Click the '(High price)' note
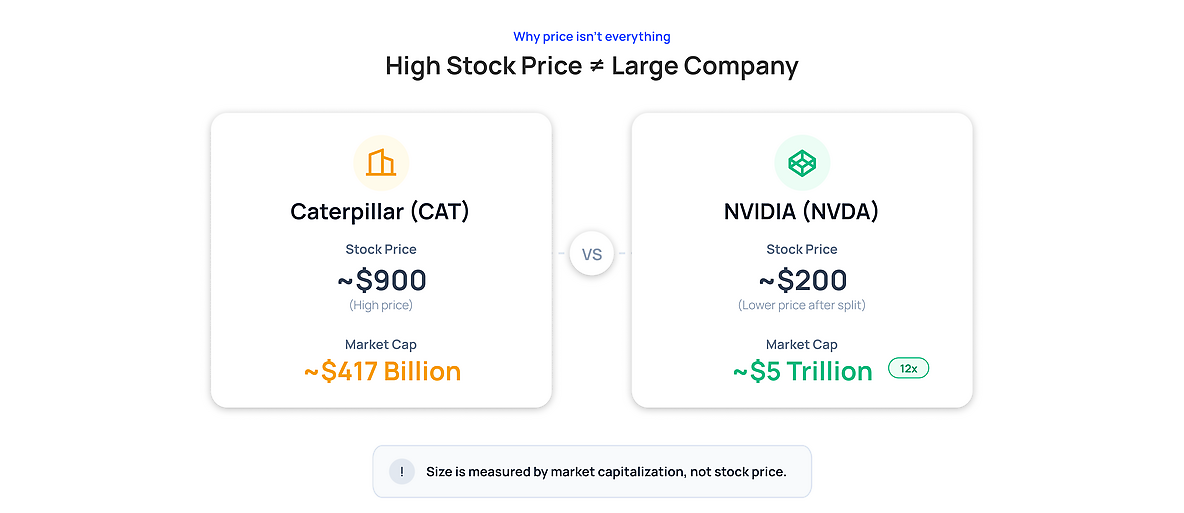 [x=381, y=306]
